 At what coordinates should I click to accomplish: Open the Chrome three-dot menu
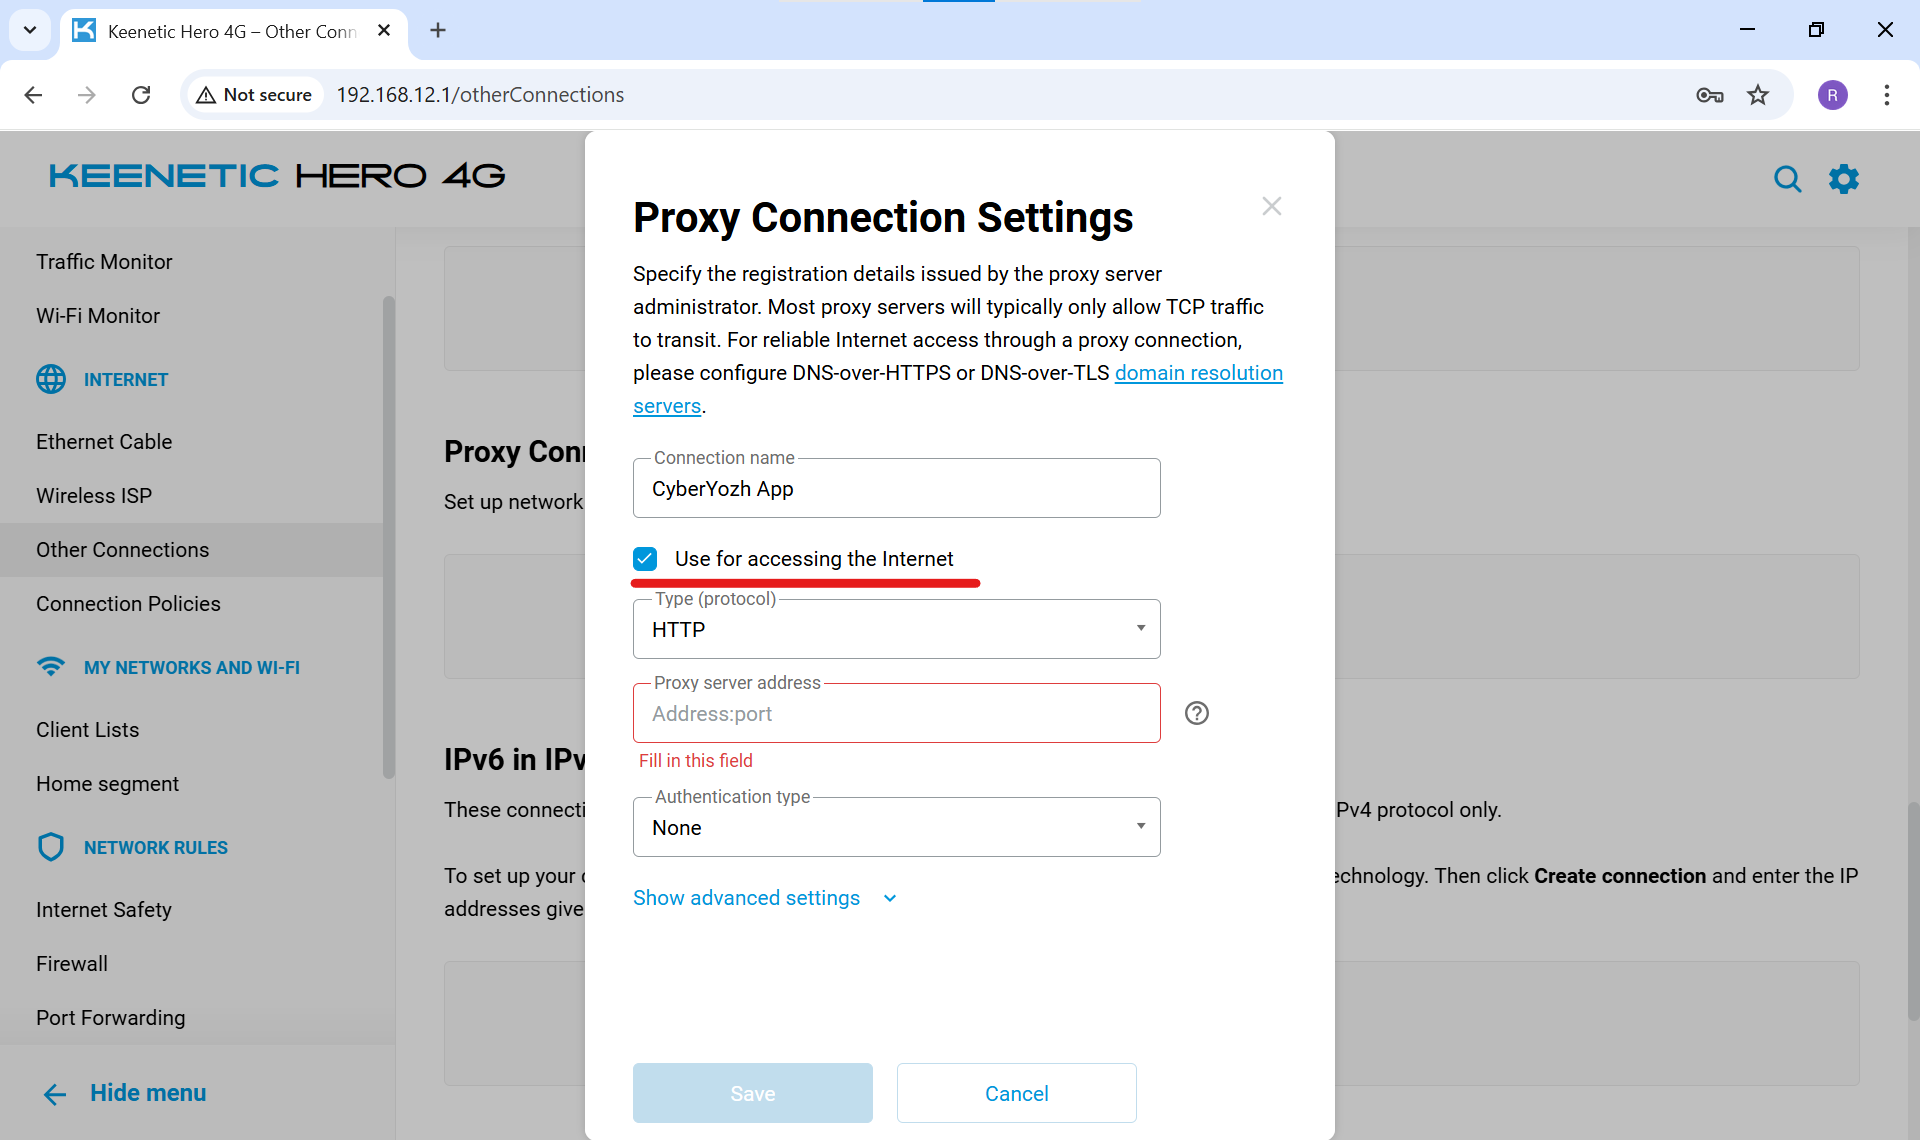1886,95
